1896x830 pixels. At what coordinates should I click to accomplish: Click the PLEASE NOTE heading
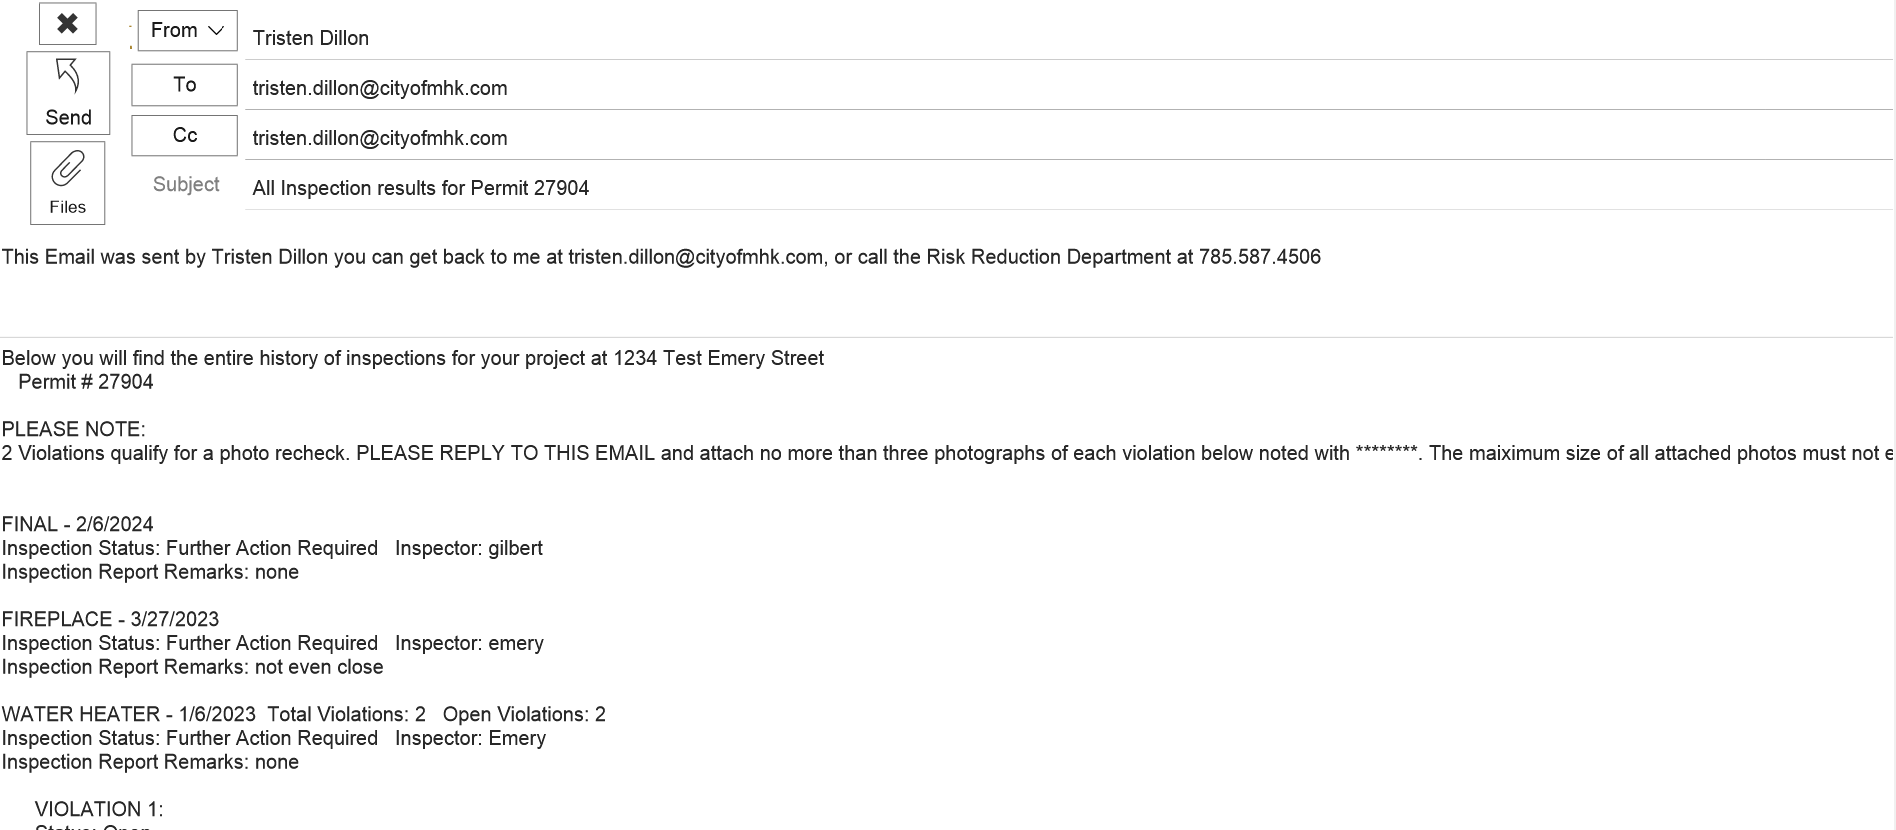pos(73,429)
